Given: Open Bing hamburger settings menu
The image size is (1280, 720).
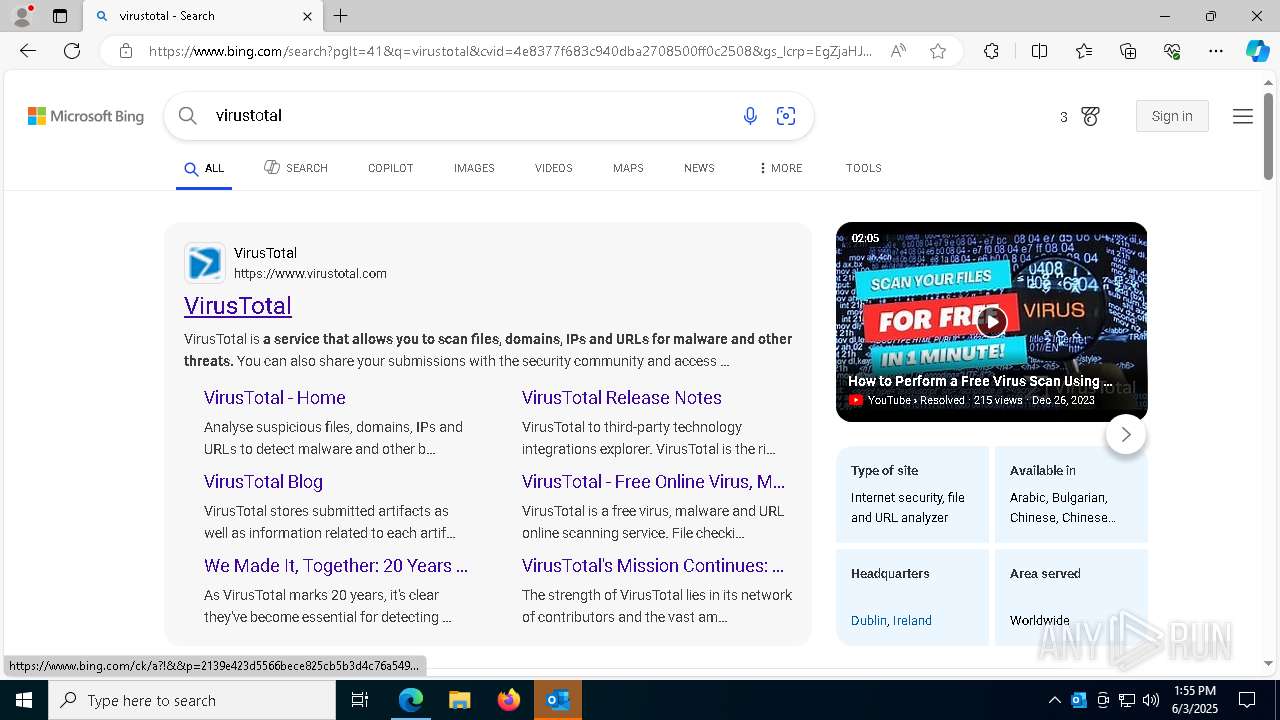Looking at the screenshot, I should pos(1243,116).
